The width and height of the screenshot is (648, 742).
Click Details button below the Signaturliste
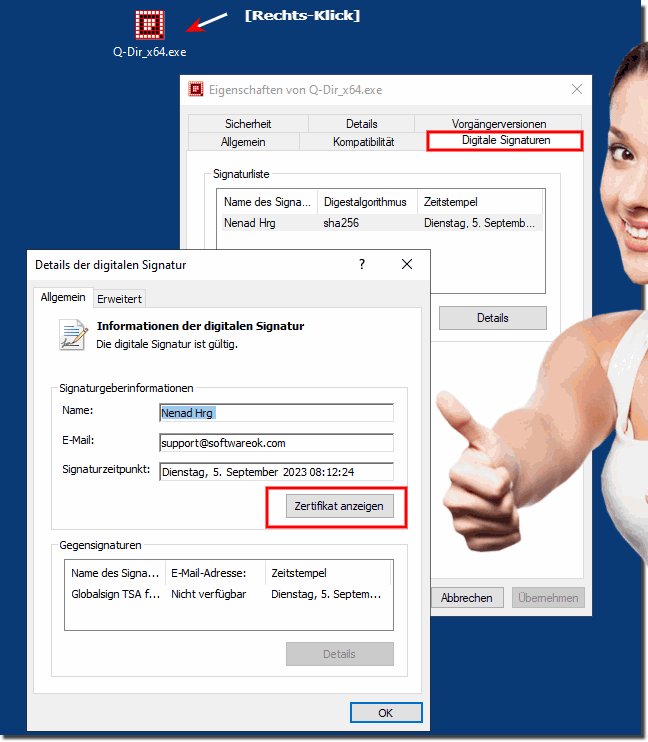(x=493, y=318)
